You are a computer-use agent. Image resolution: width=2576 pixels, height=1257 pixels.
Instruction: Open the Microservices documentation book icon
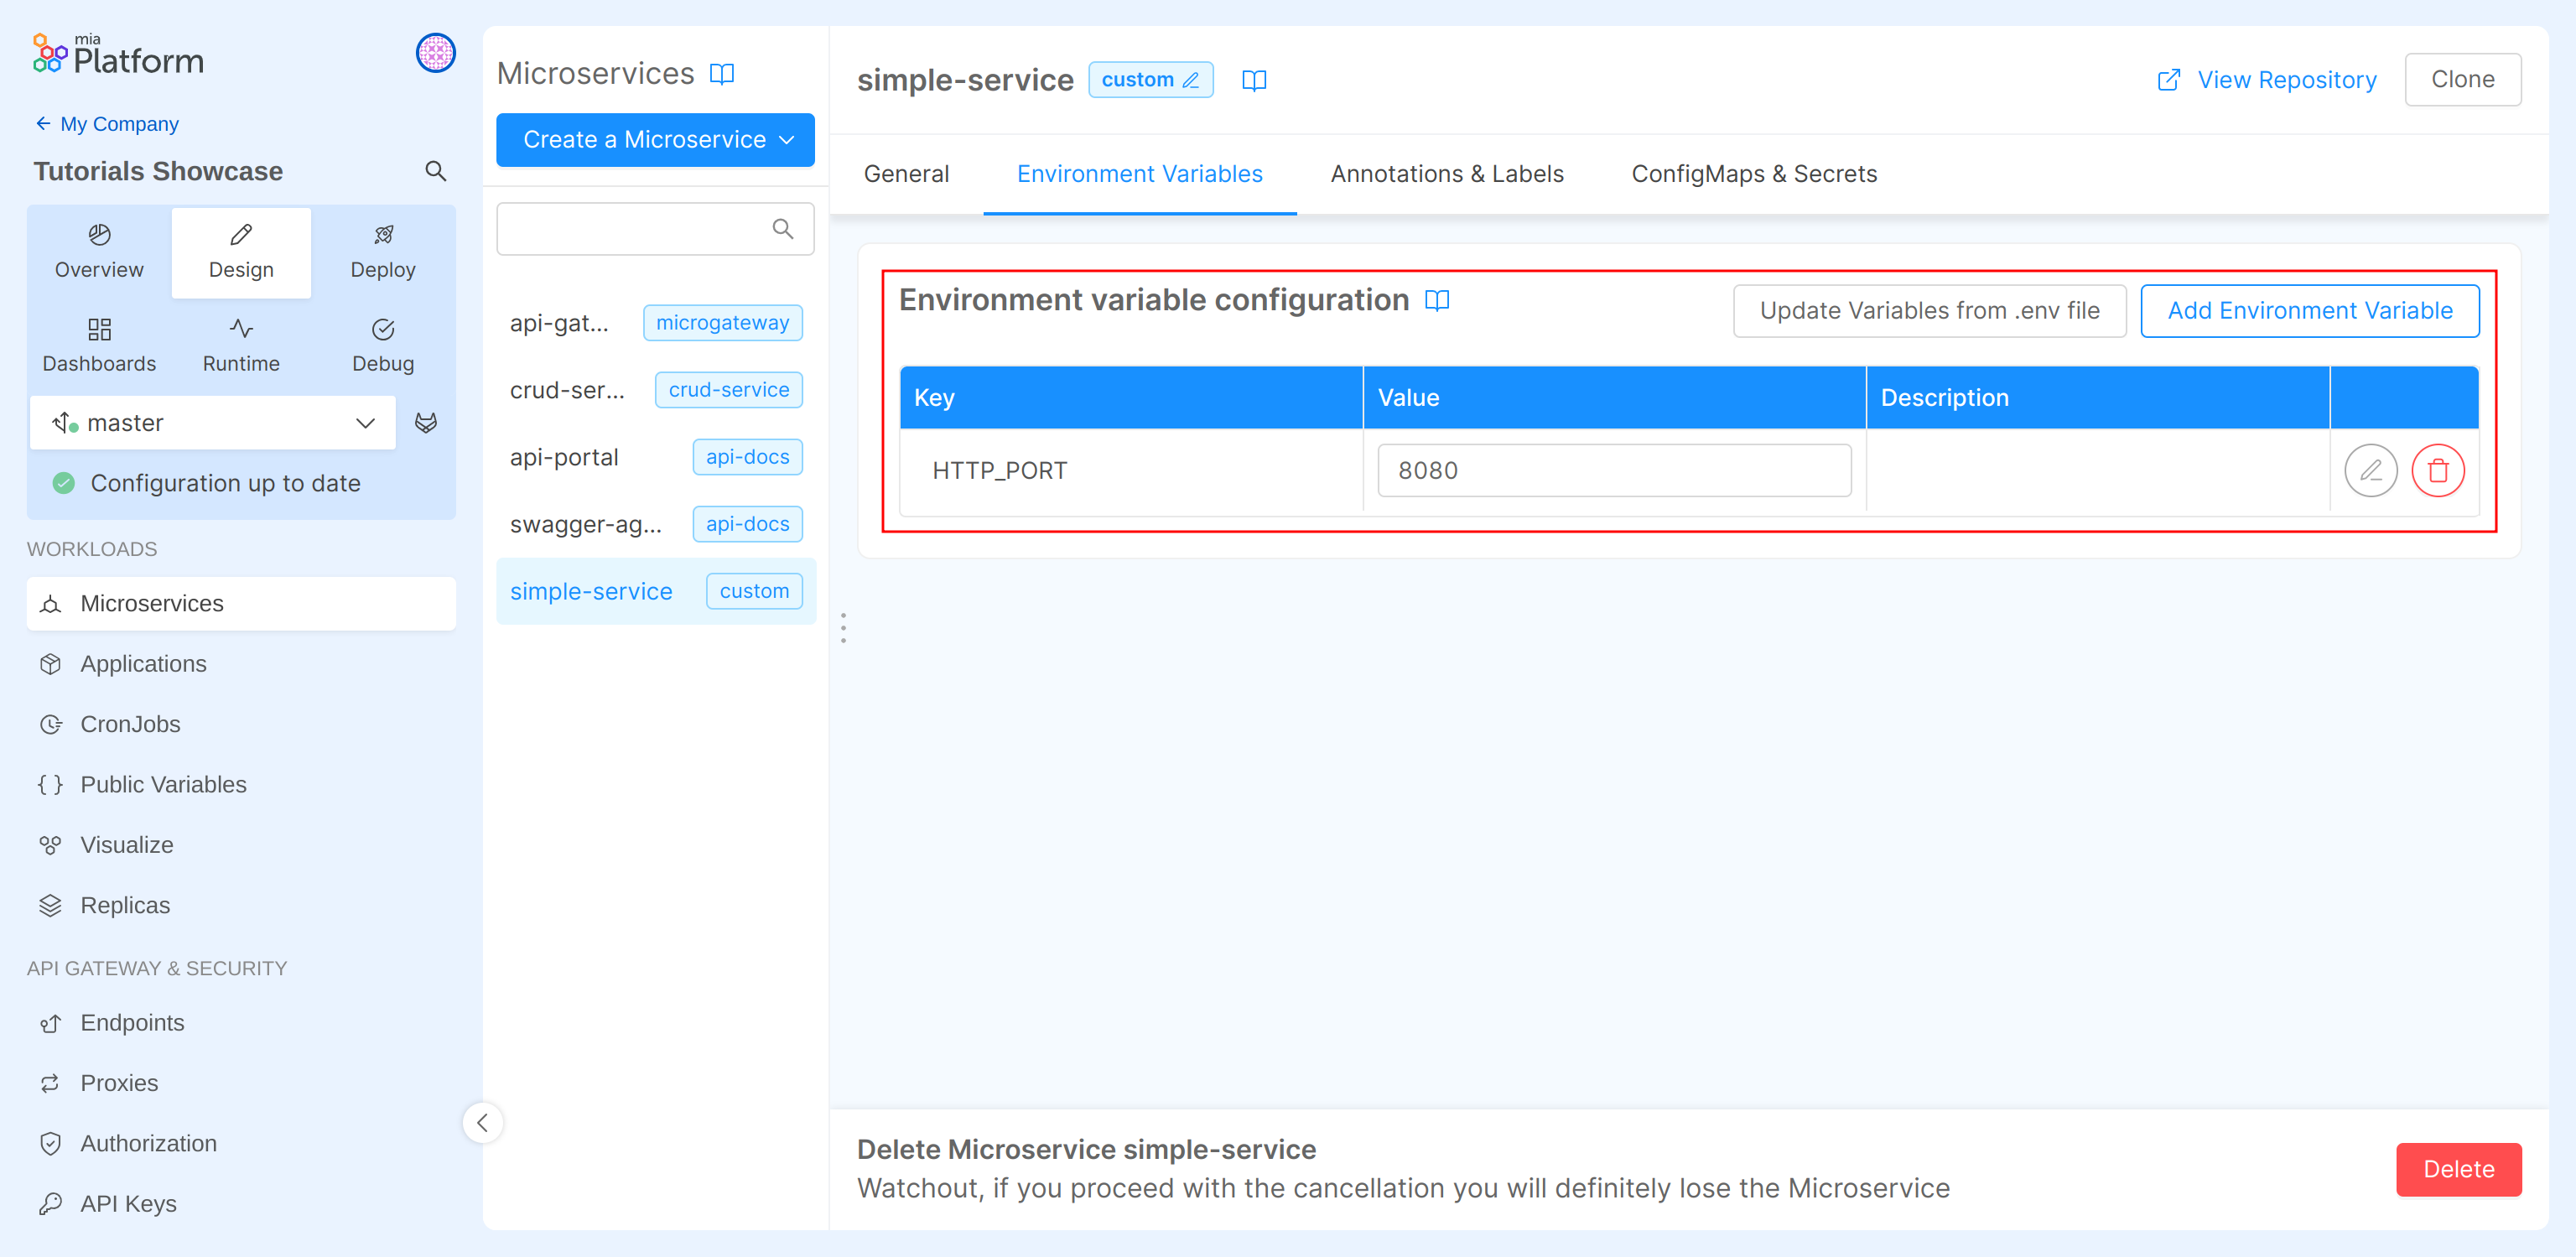(x=723, y=73)
